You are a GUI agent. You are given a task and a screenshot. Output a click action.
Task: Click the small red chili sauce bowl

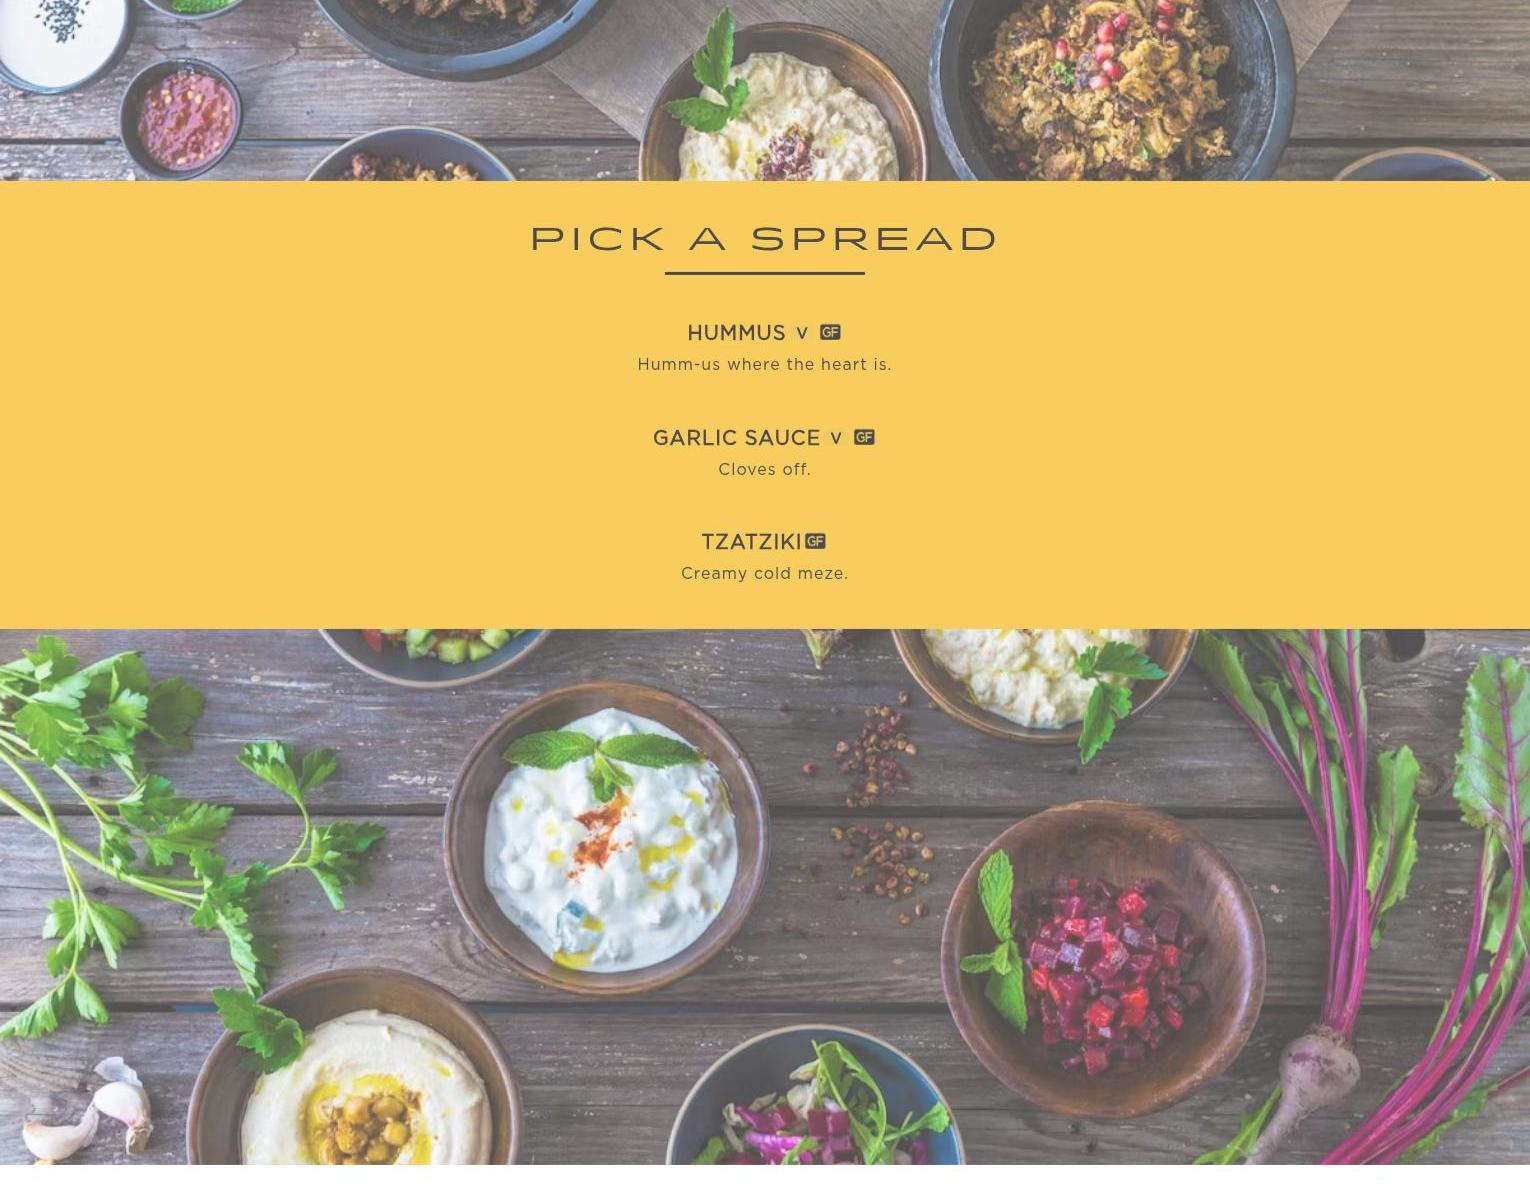(x=181, y=118)
